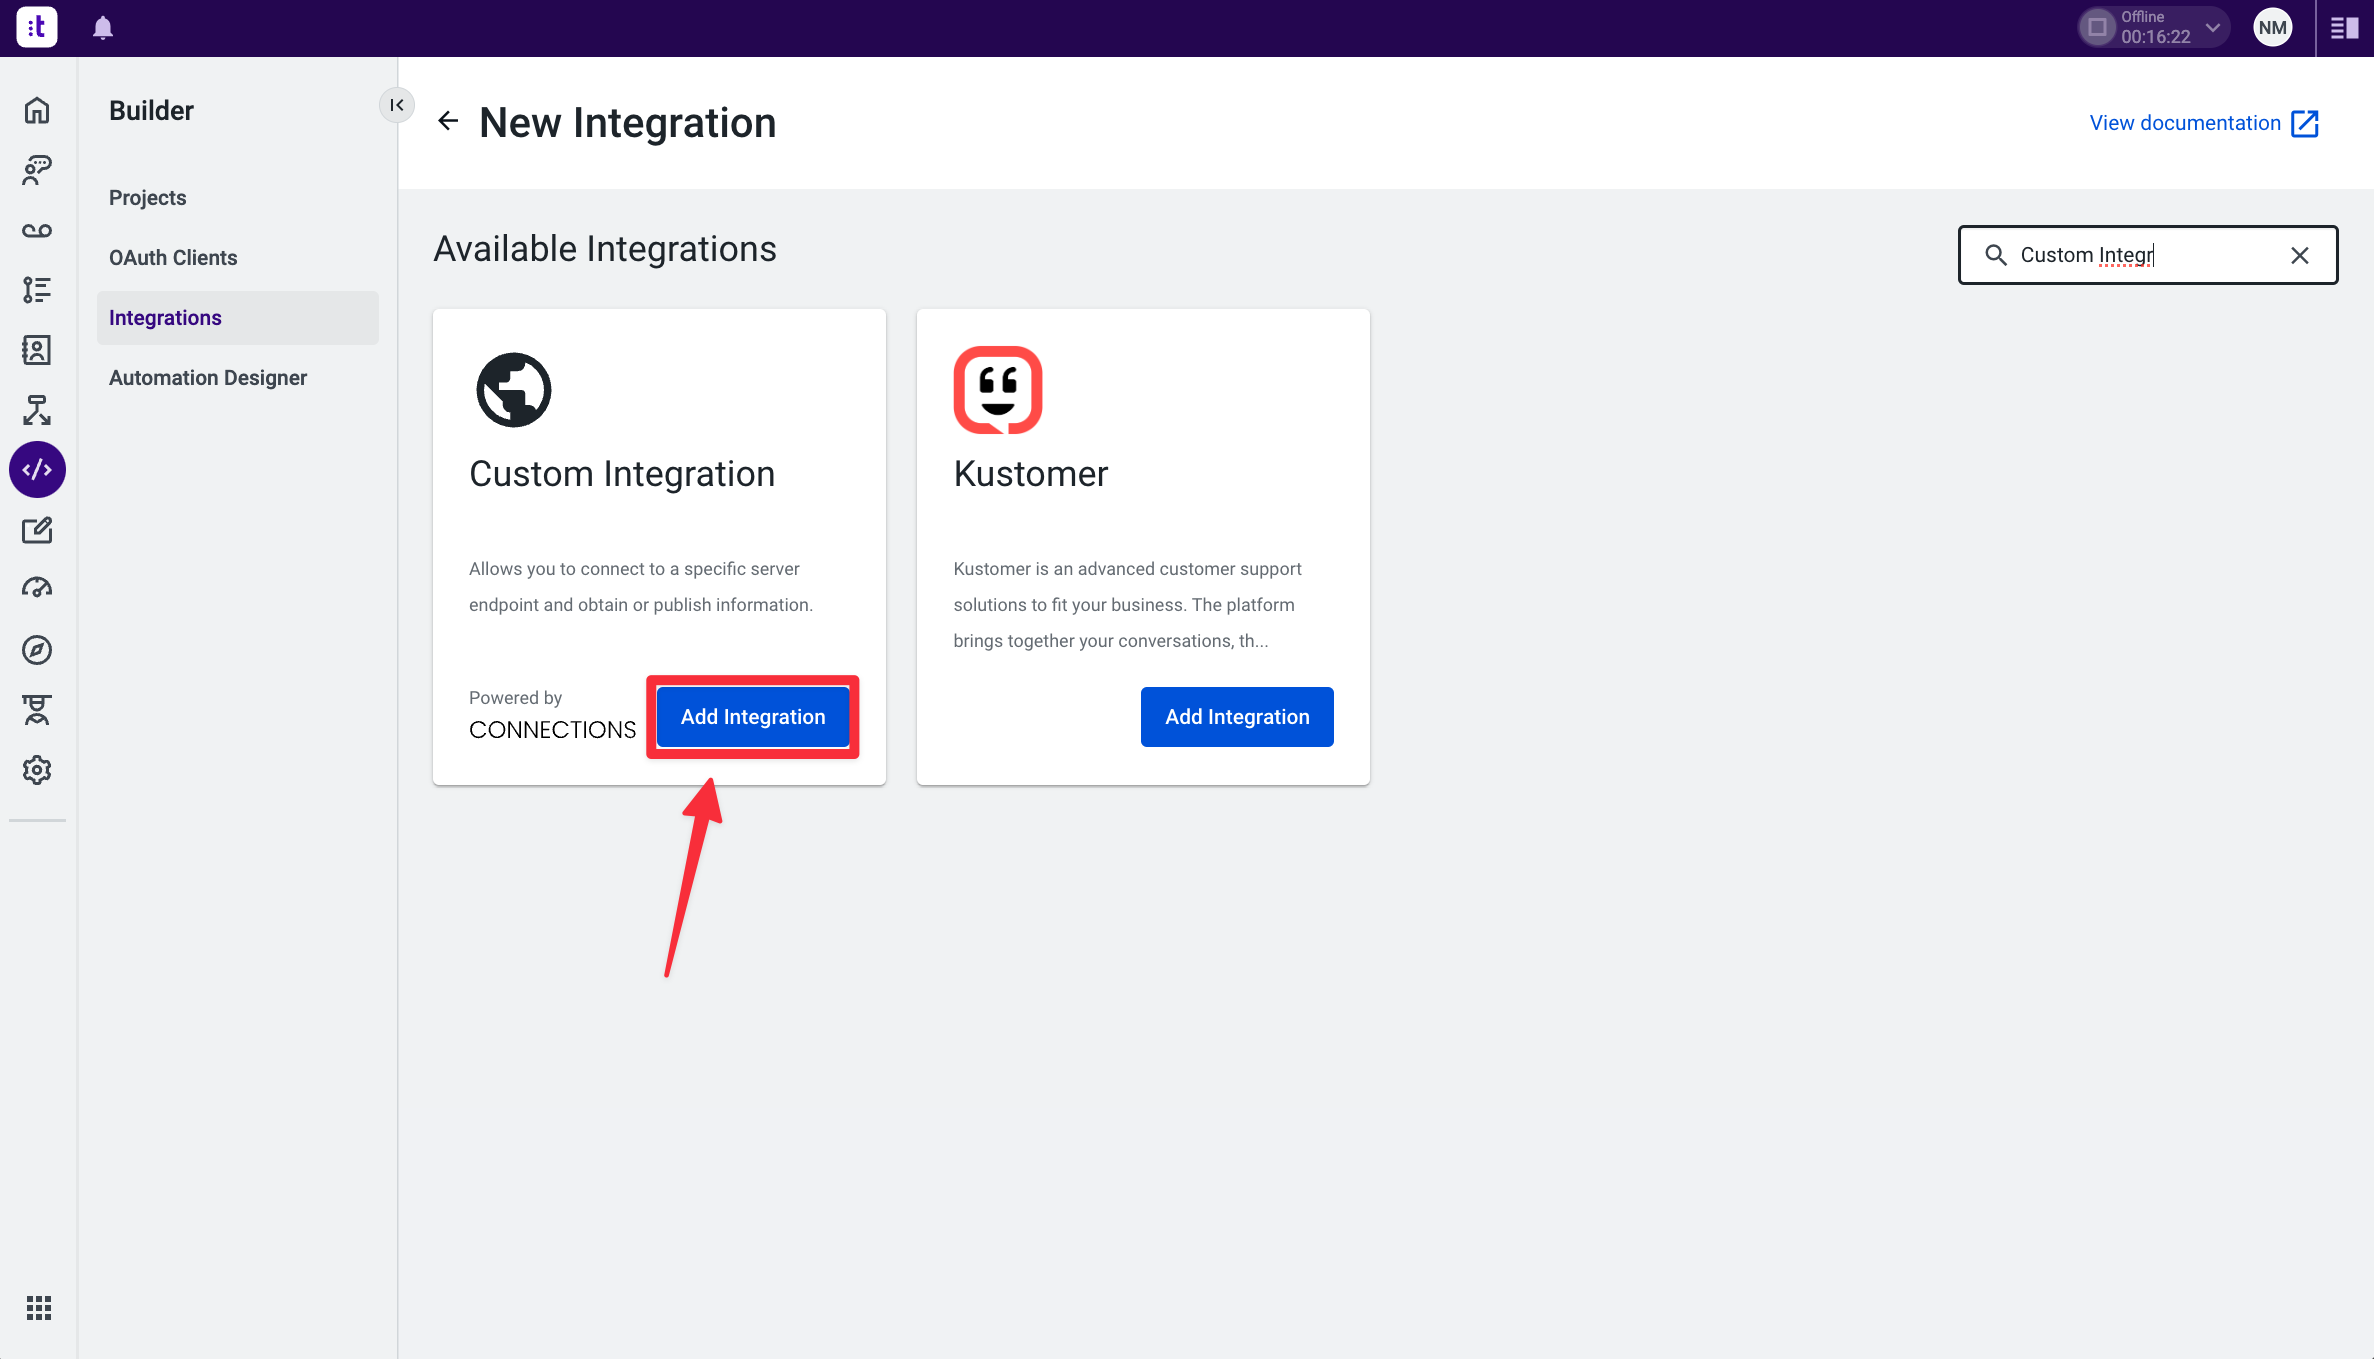The height and width of the screenshot is (1359, 2374).
Task: Open the compass explore icon in sidebar
Action: point(37,650)
